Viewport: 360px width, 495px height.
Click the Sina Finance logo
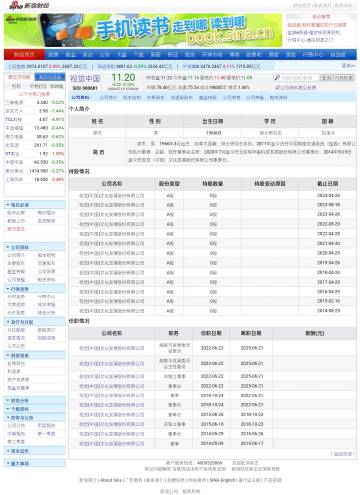coord(29,5)
